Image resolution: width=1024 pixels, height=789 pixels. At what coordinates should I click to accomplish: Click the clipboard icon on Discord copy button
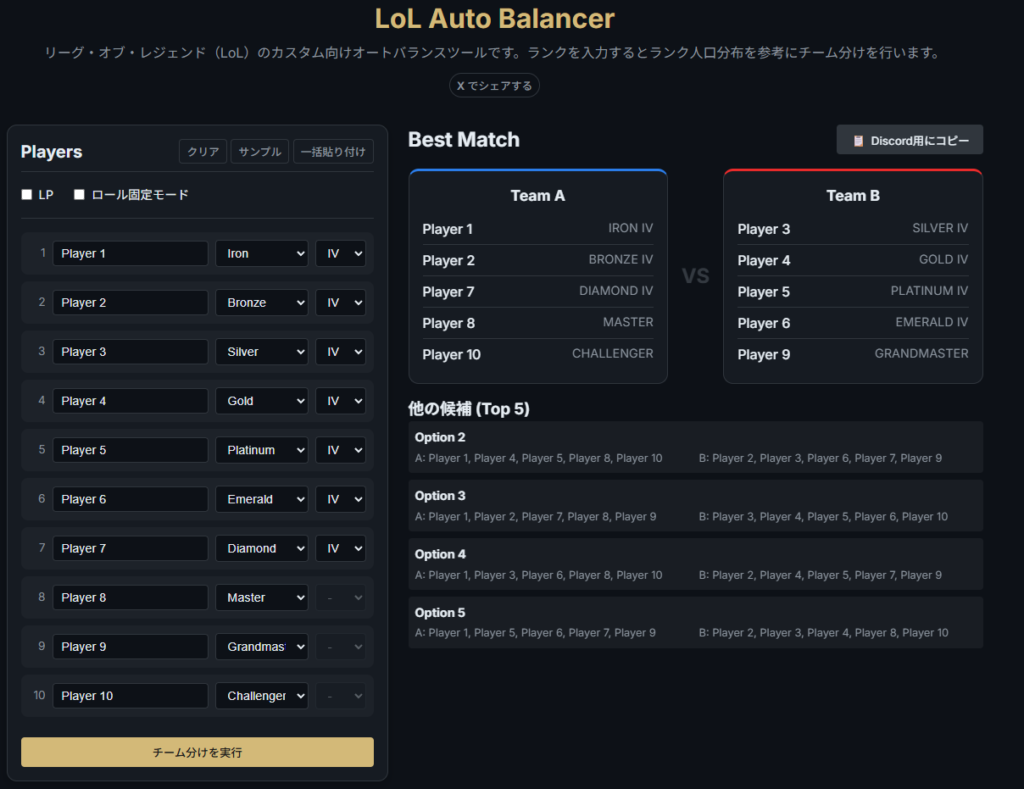(x=858, y=141)
